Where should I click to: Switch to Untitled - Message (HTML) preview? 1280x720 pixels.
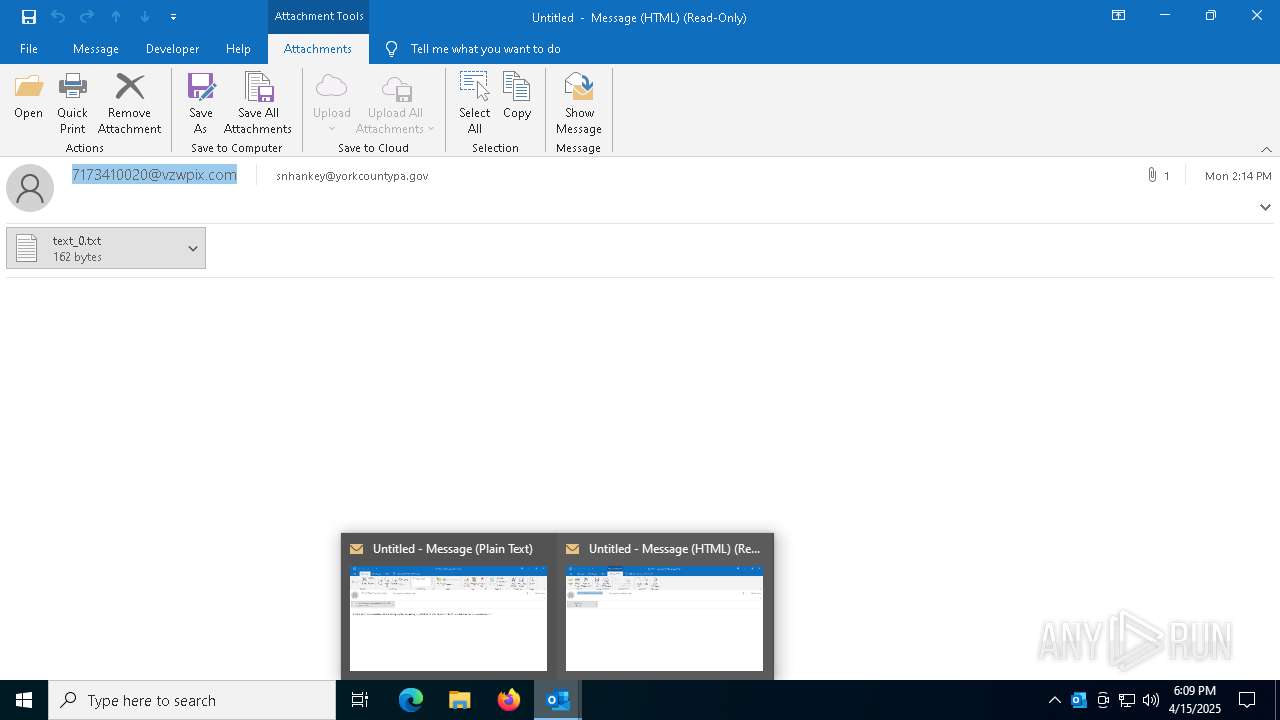point(664,607)
